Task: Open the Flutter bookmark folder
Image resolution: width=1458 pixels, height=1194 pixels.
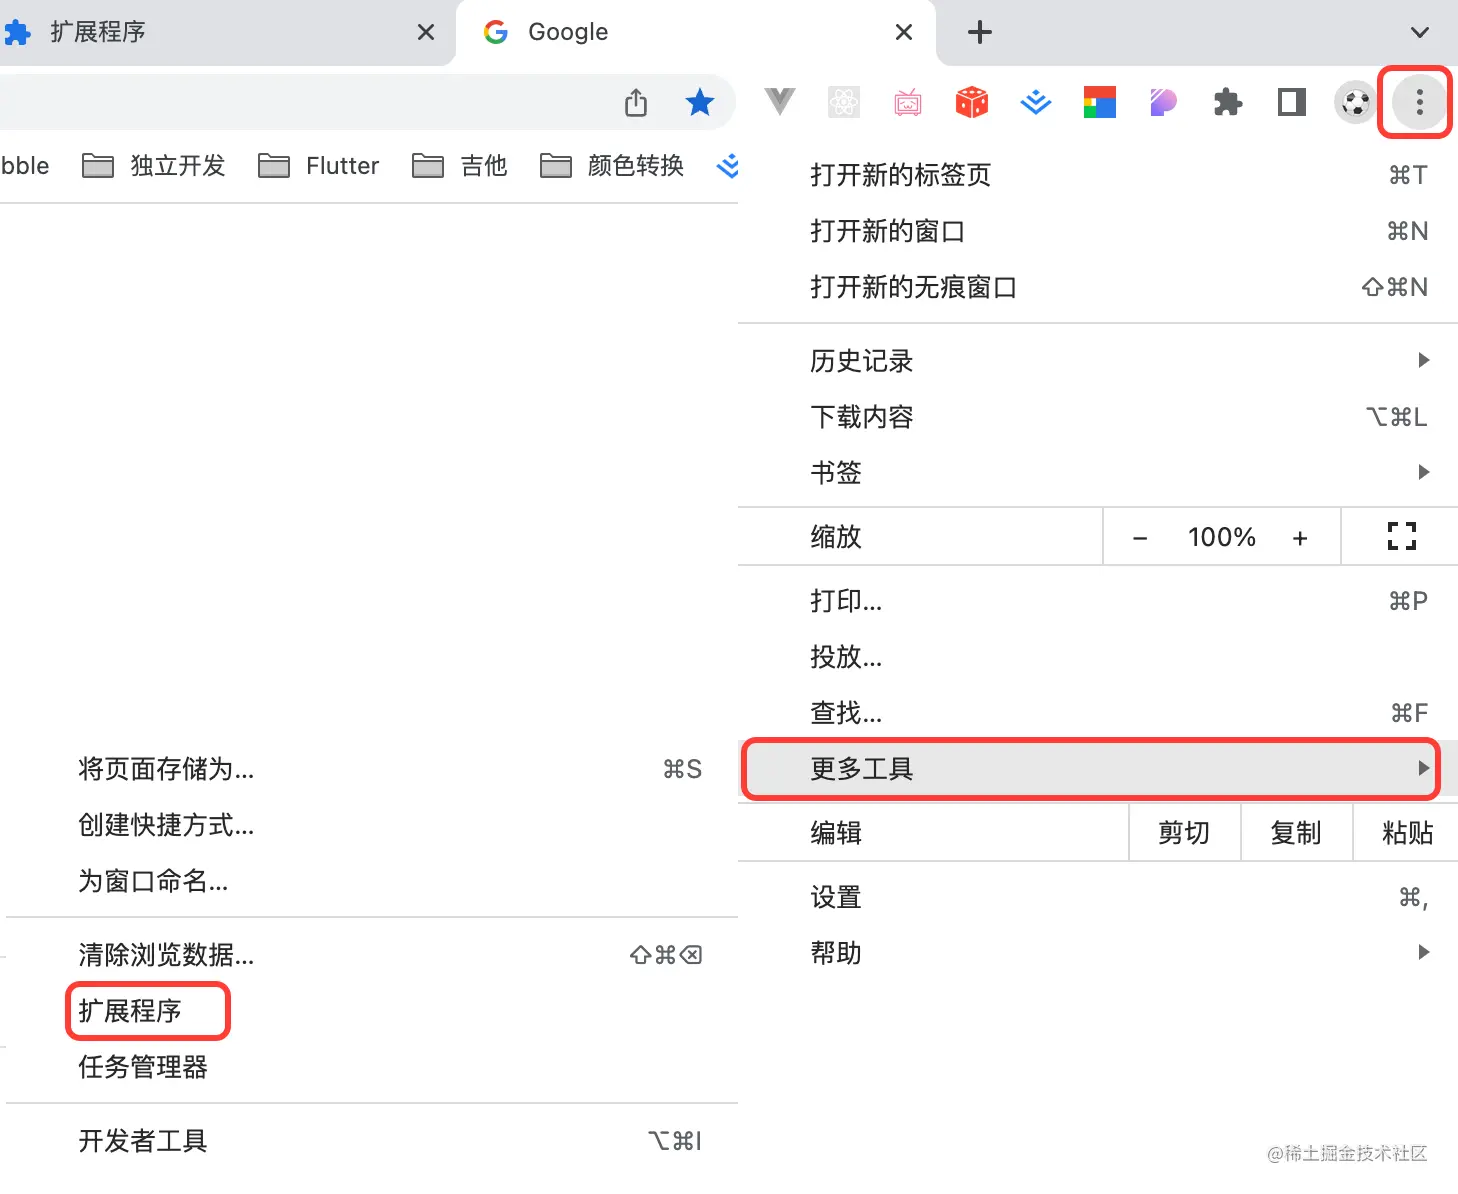Action: coord(319,165)
